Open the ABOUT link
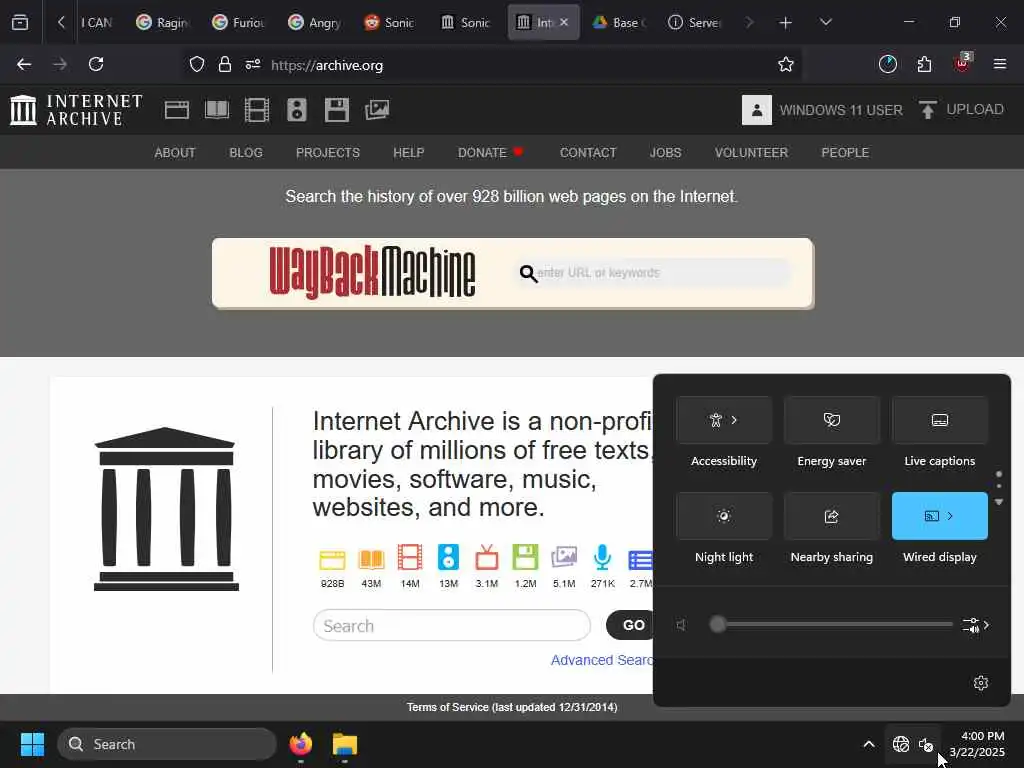The image size is (1024, 768). pos(174,152)
